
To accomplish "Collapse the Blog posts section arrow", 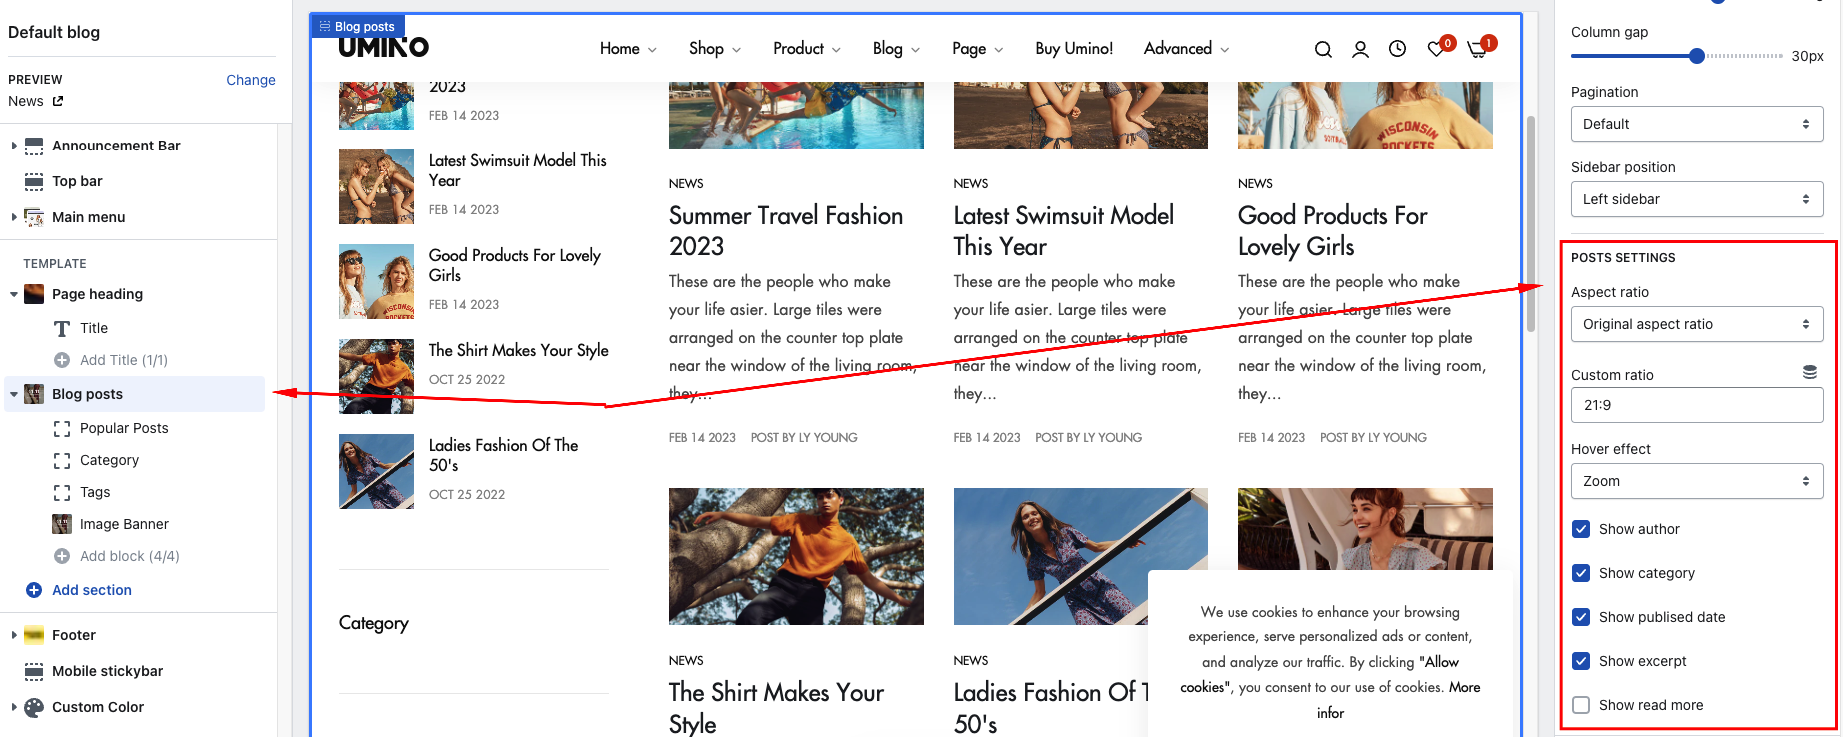I will pos(14,394).
